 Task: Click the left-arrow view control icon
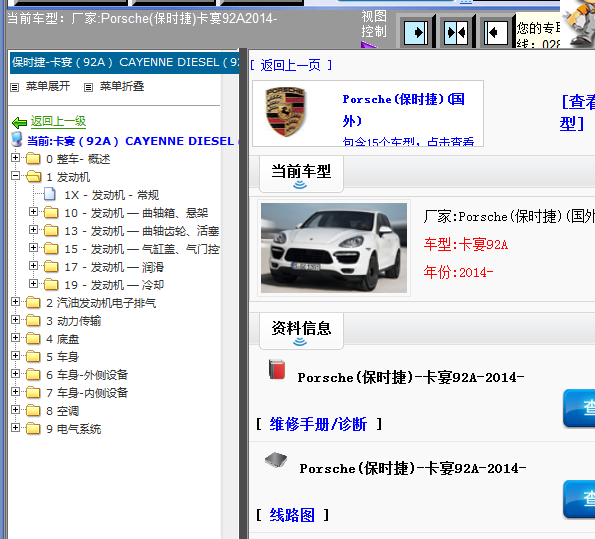coord(496,32)
